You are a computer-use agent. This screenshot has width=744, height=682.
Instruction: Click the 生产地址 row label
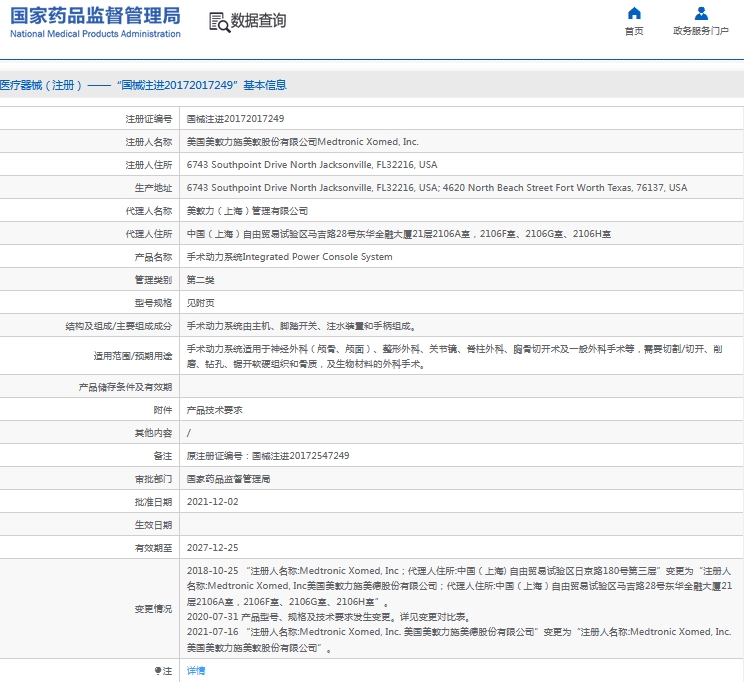point(153,188)
